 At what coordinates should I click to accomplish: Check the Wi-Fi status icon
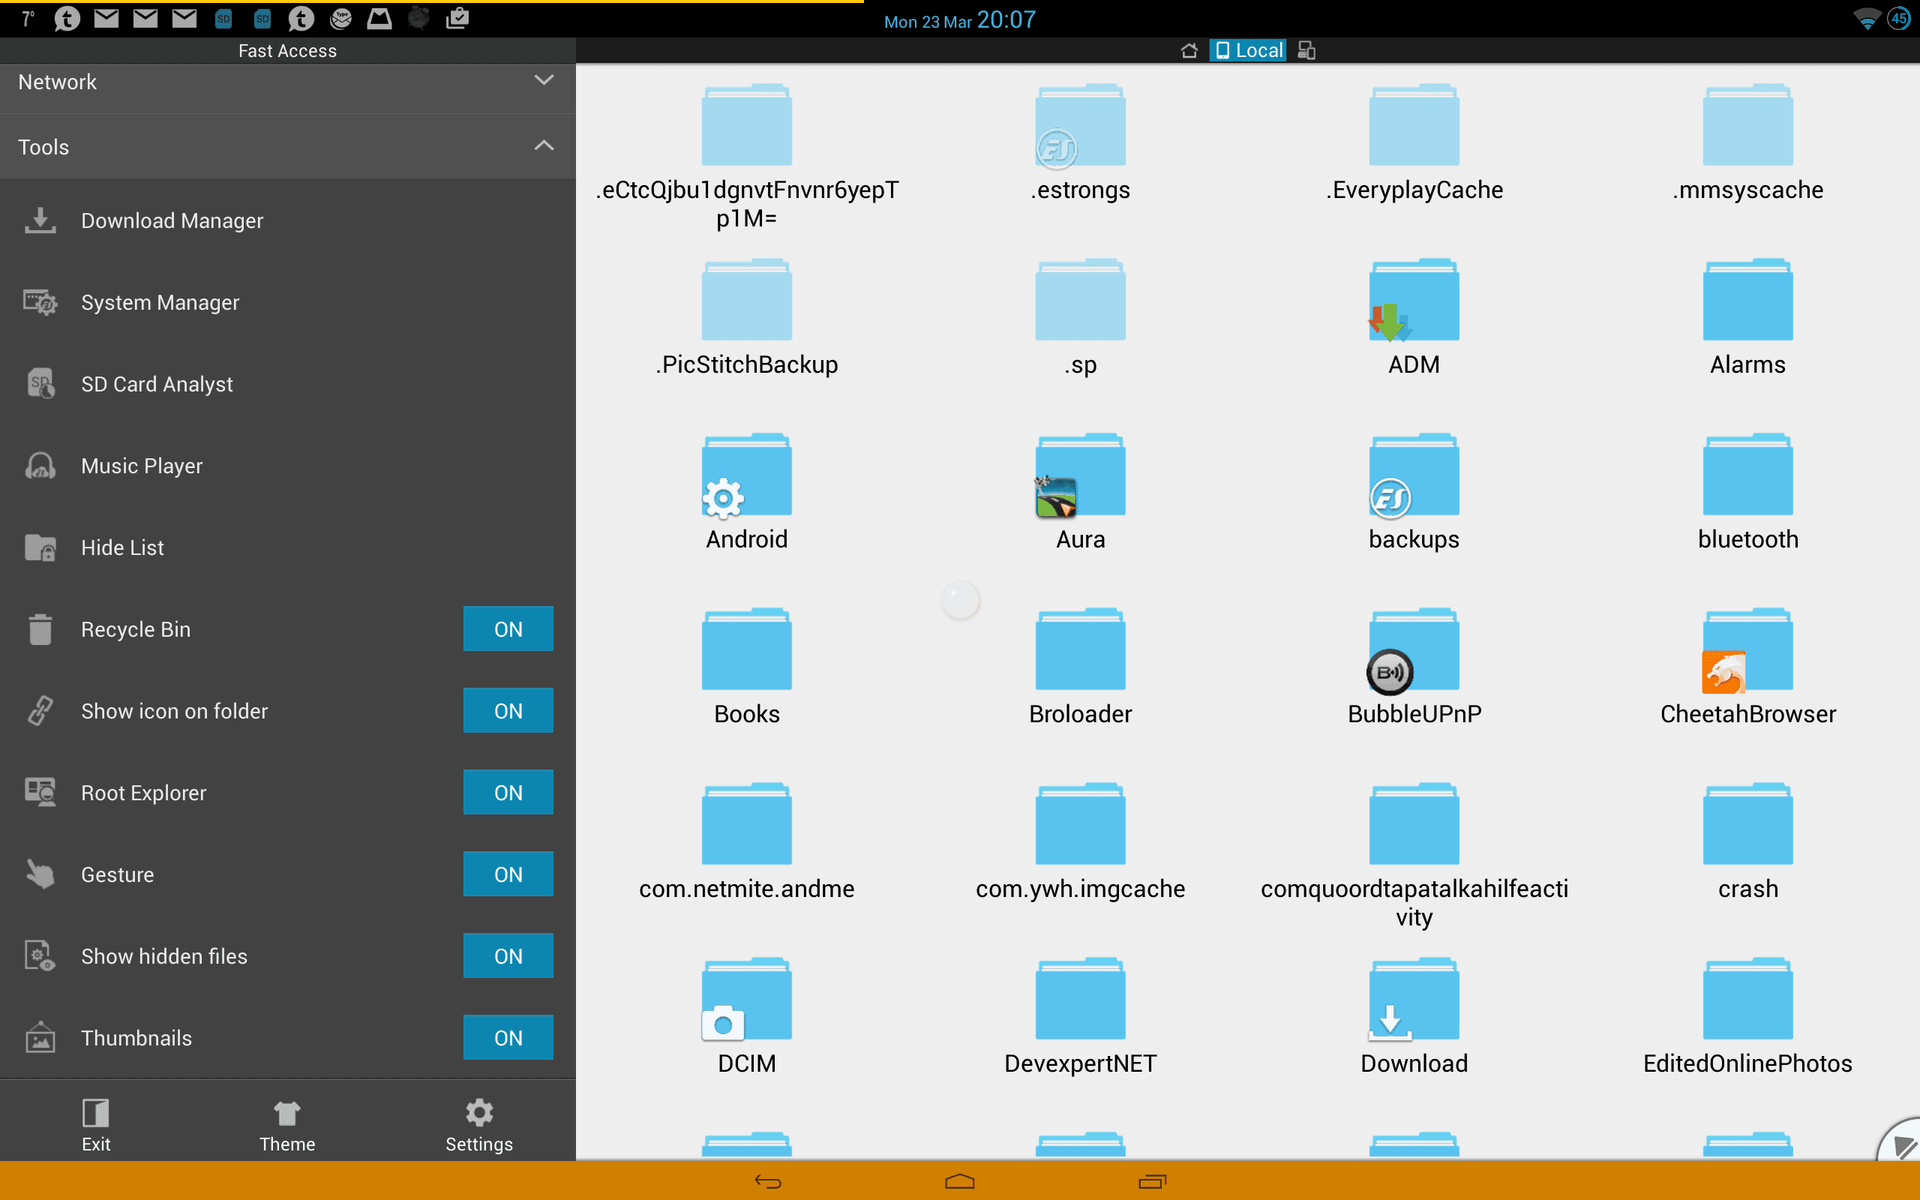pyautogui.click(x=1866, y=19)
